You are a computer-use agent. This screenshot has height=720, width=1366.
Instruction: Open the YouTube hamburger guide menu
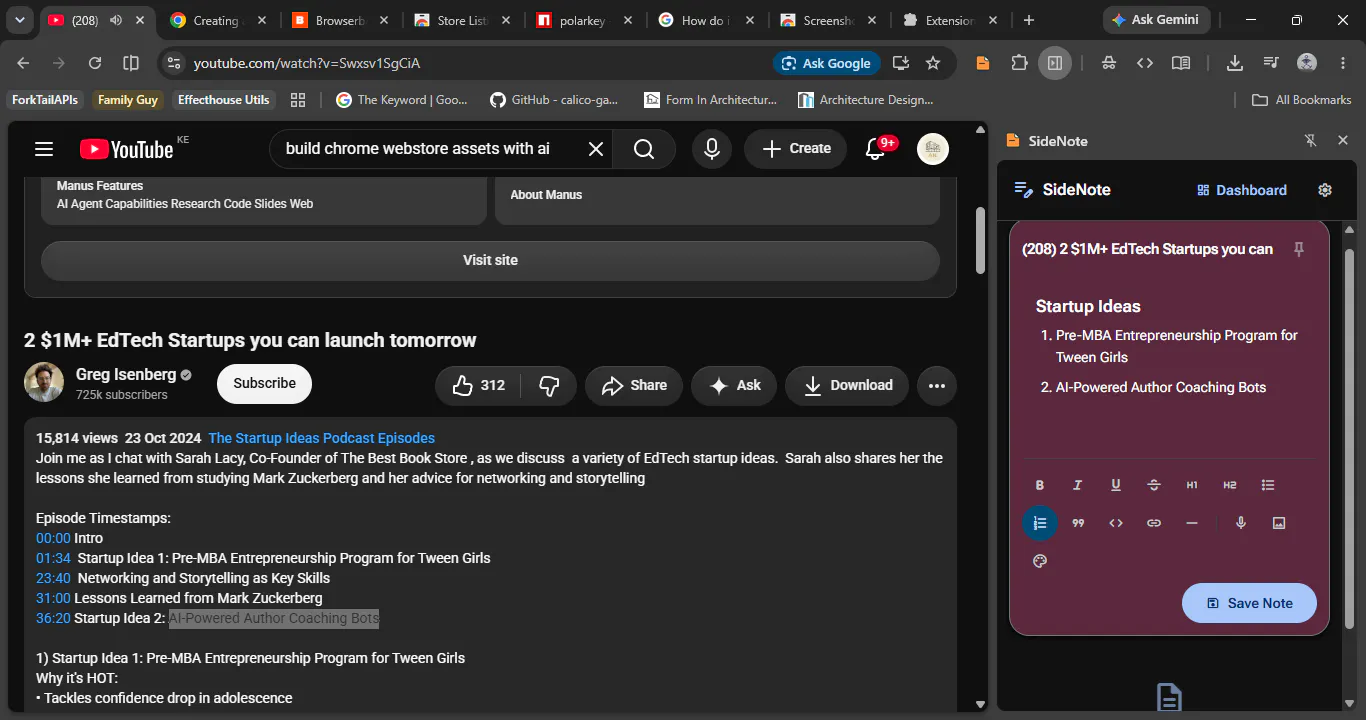[x=43, y=149]
